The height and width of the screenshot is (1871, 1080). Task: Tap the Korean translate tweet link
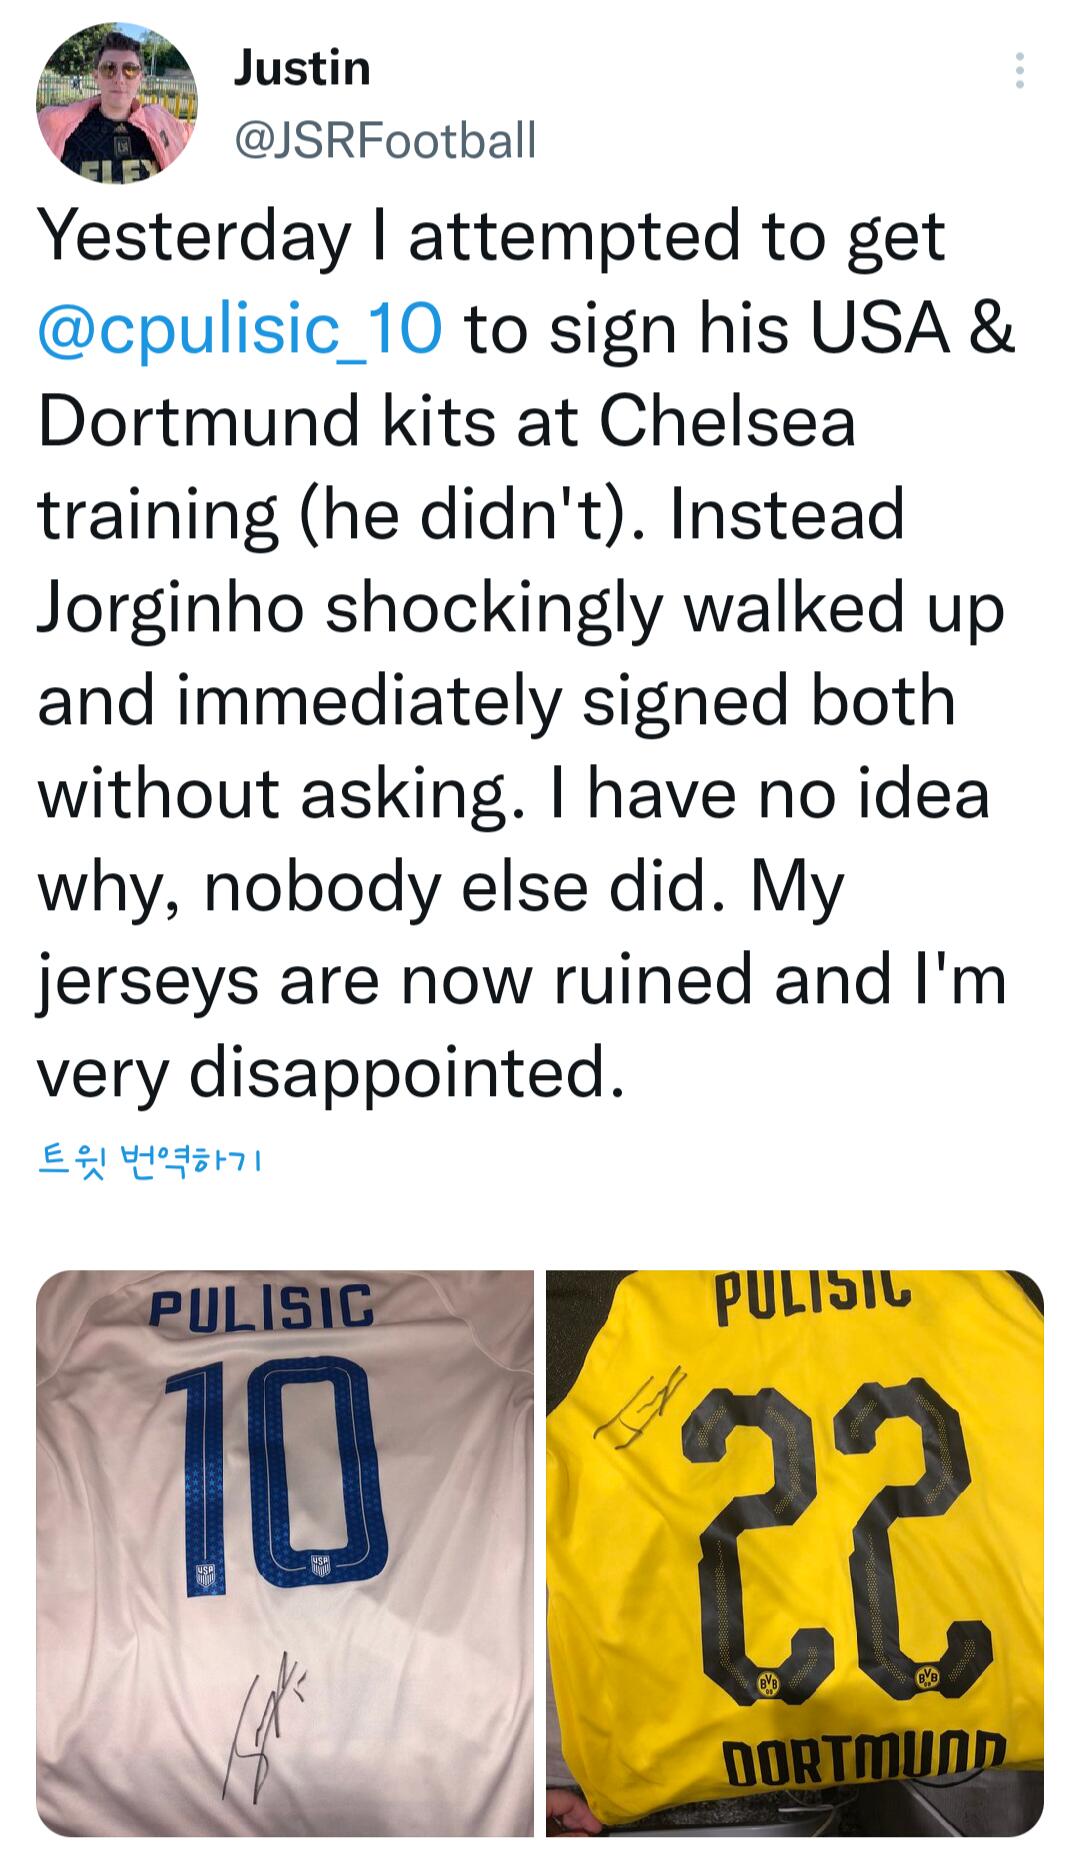150,1161
